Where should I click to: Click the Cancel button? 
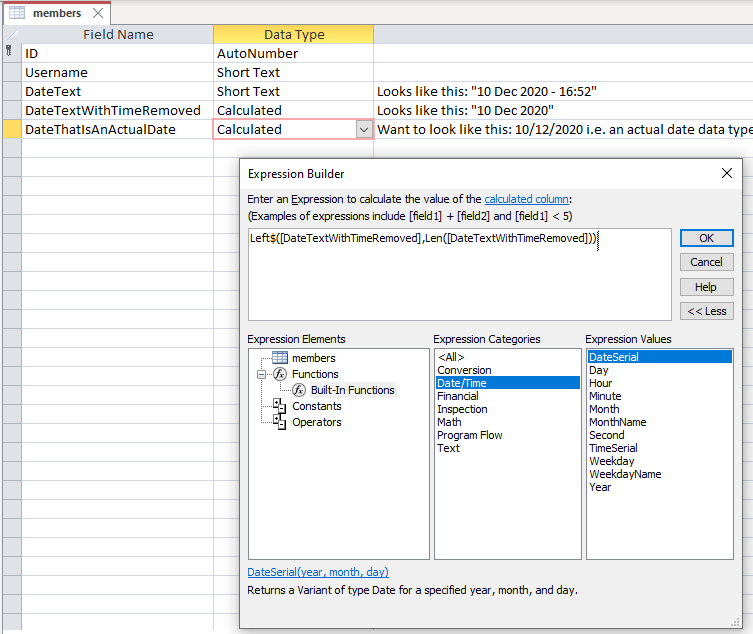[x=706, y=262]
